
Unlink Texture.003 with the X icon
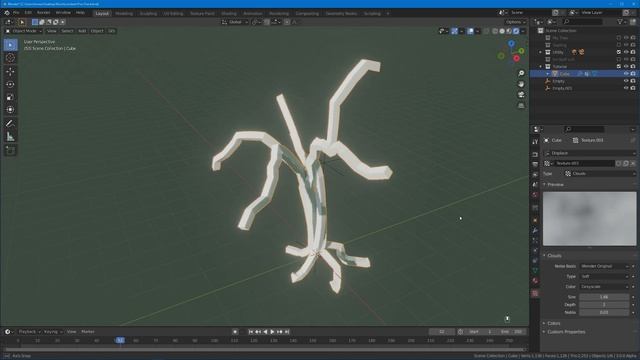tap(633, 164)
